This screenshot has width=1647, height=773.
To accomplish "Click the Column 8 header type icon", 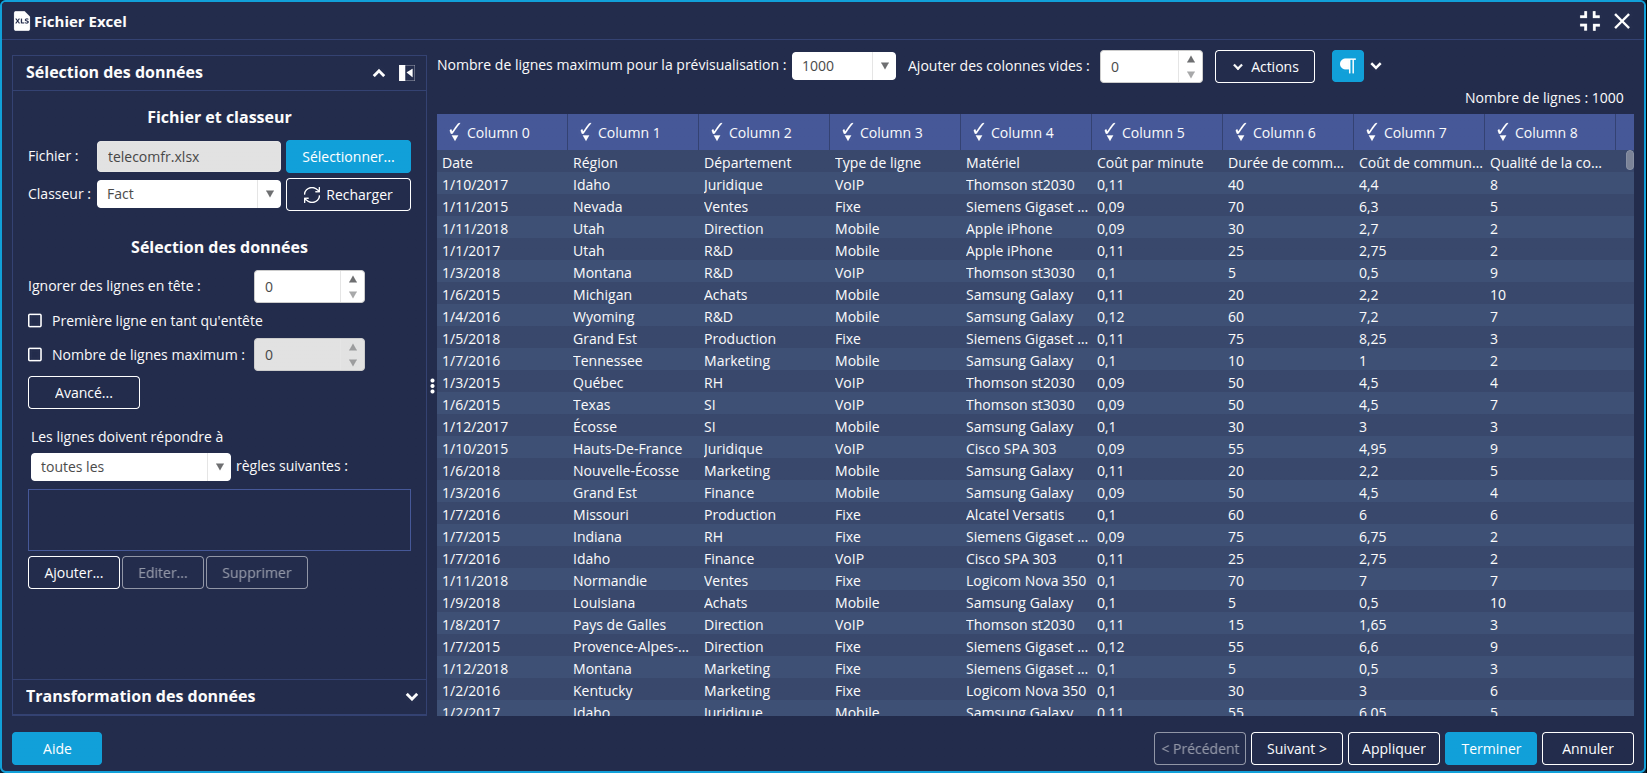I will click(1503, 132).
